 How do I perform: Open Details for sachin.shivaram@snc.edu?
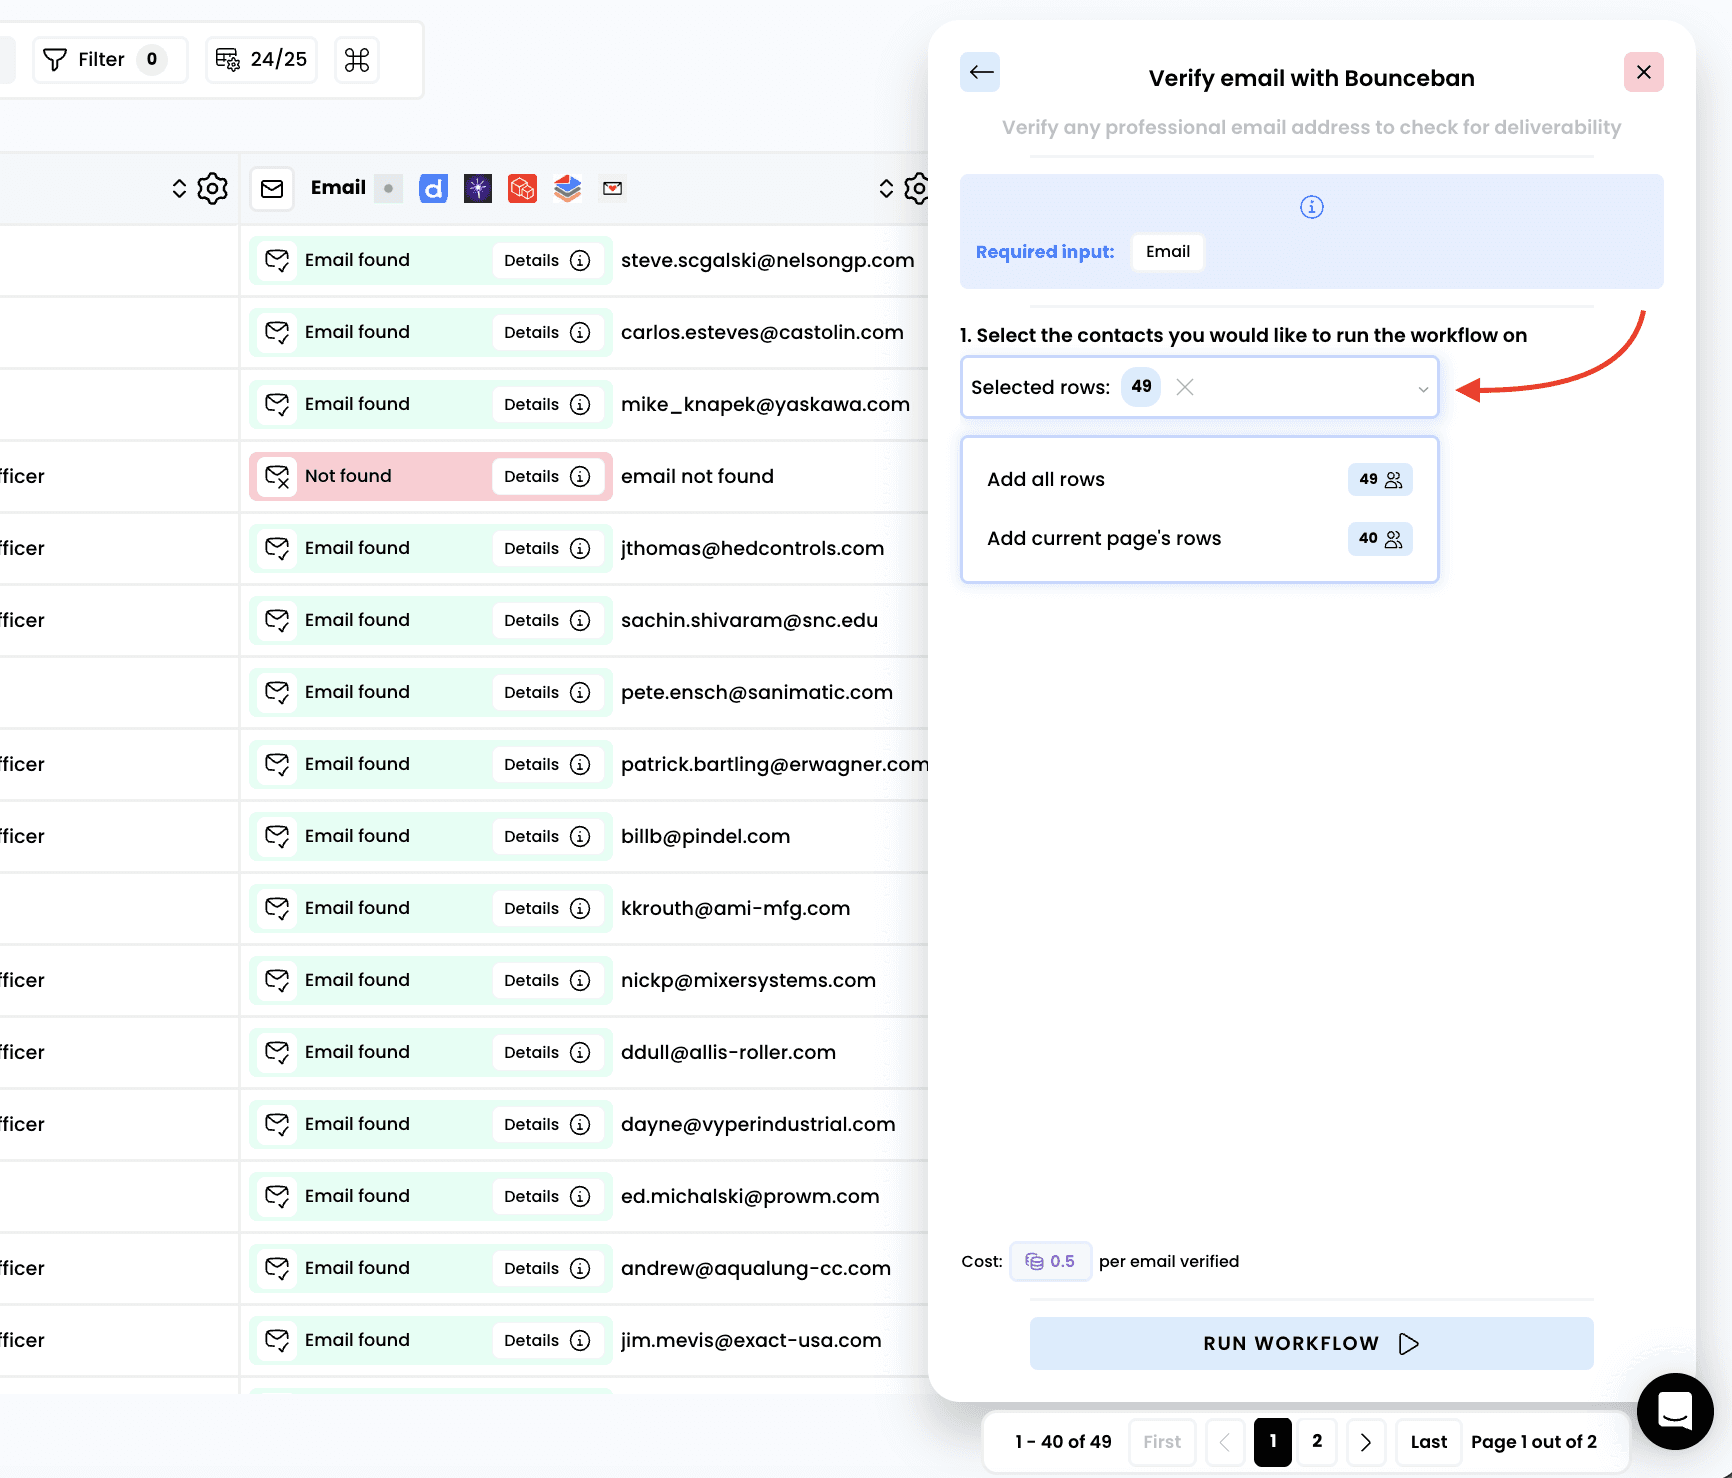click(547, 620)
